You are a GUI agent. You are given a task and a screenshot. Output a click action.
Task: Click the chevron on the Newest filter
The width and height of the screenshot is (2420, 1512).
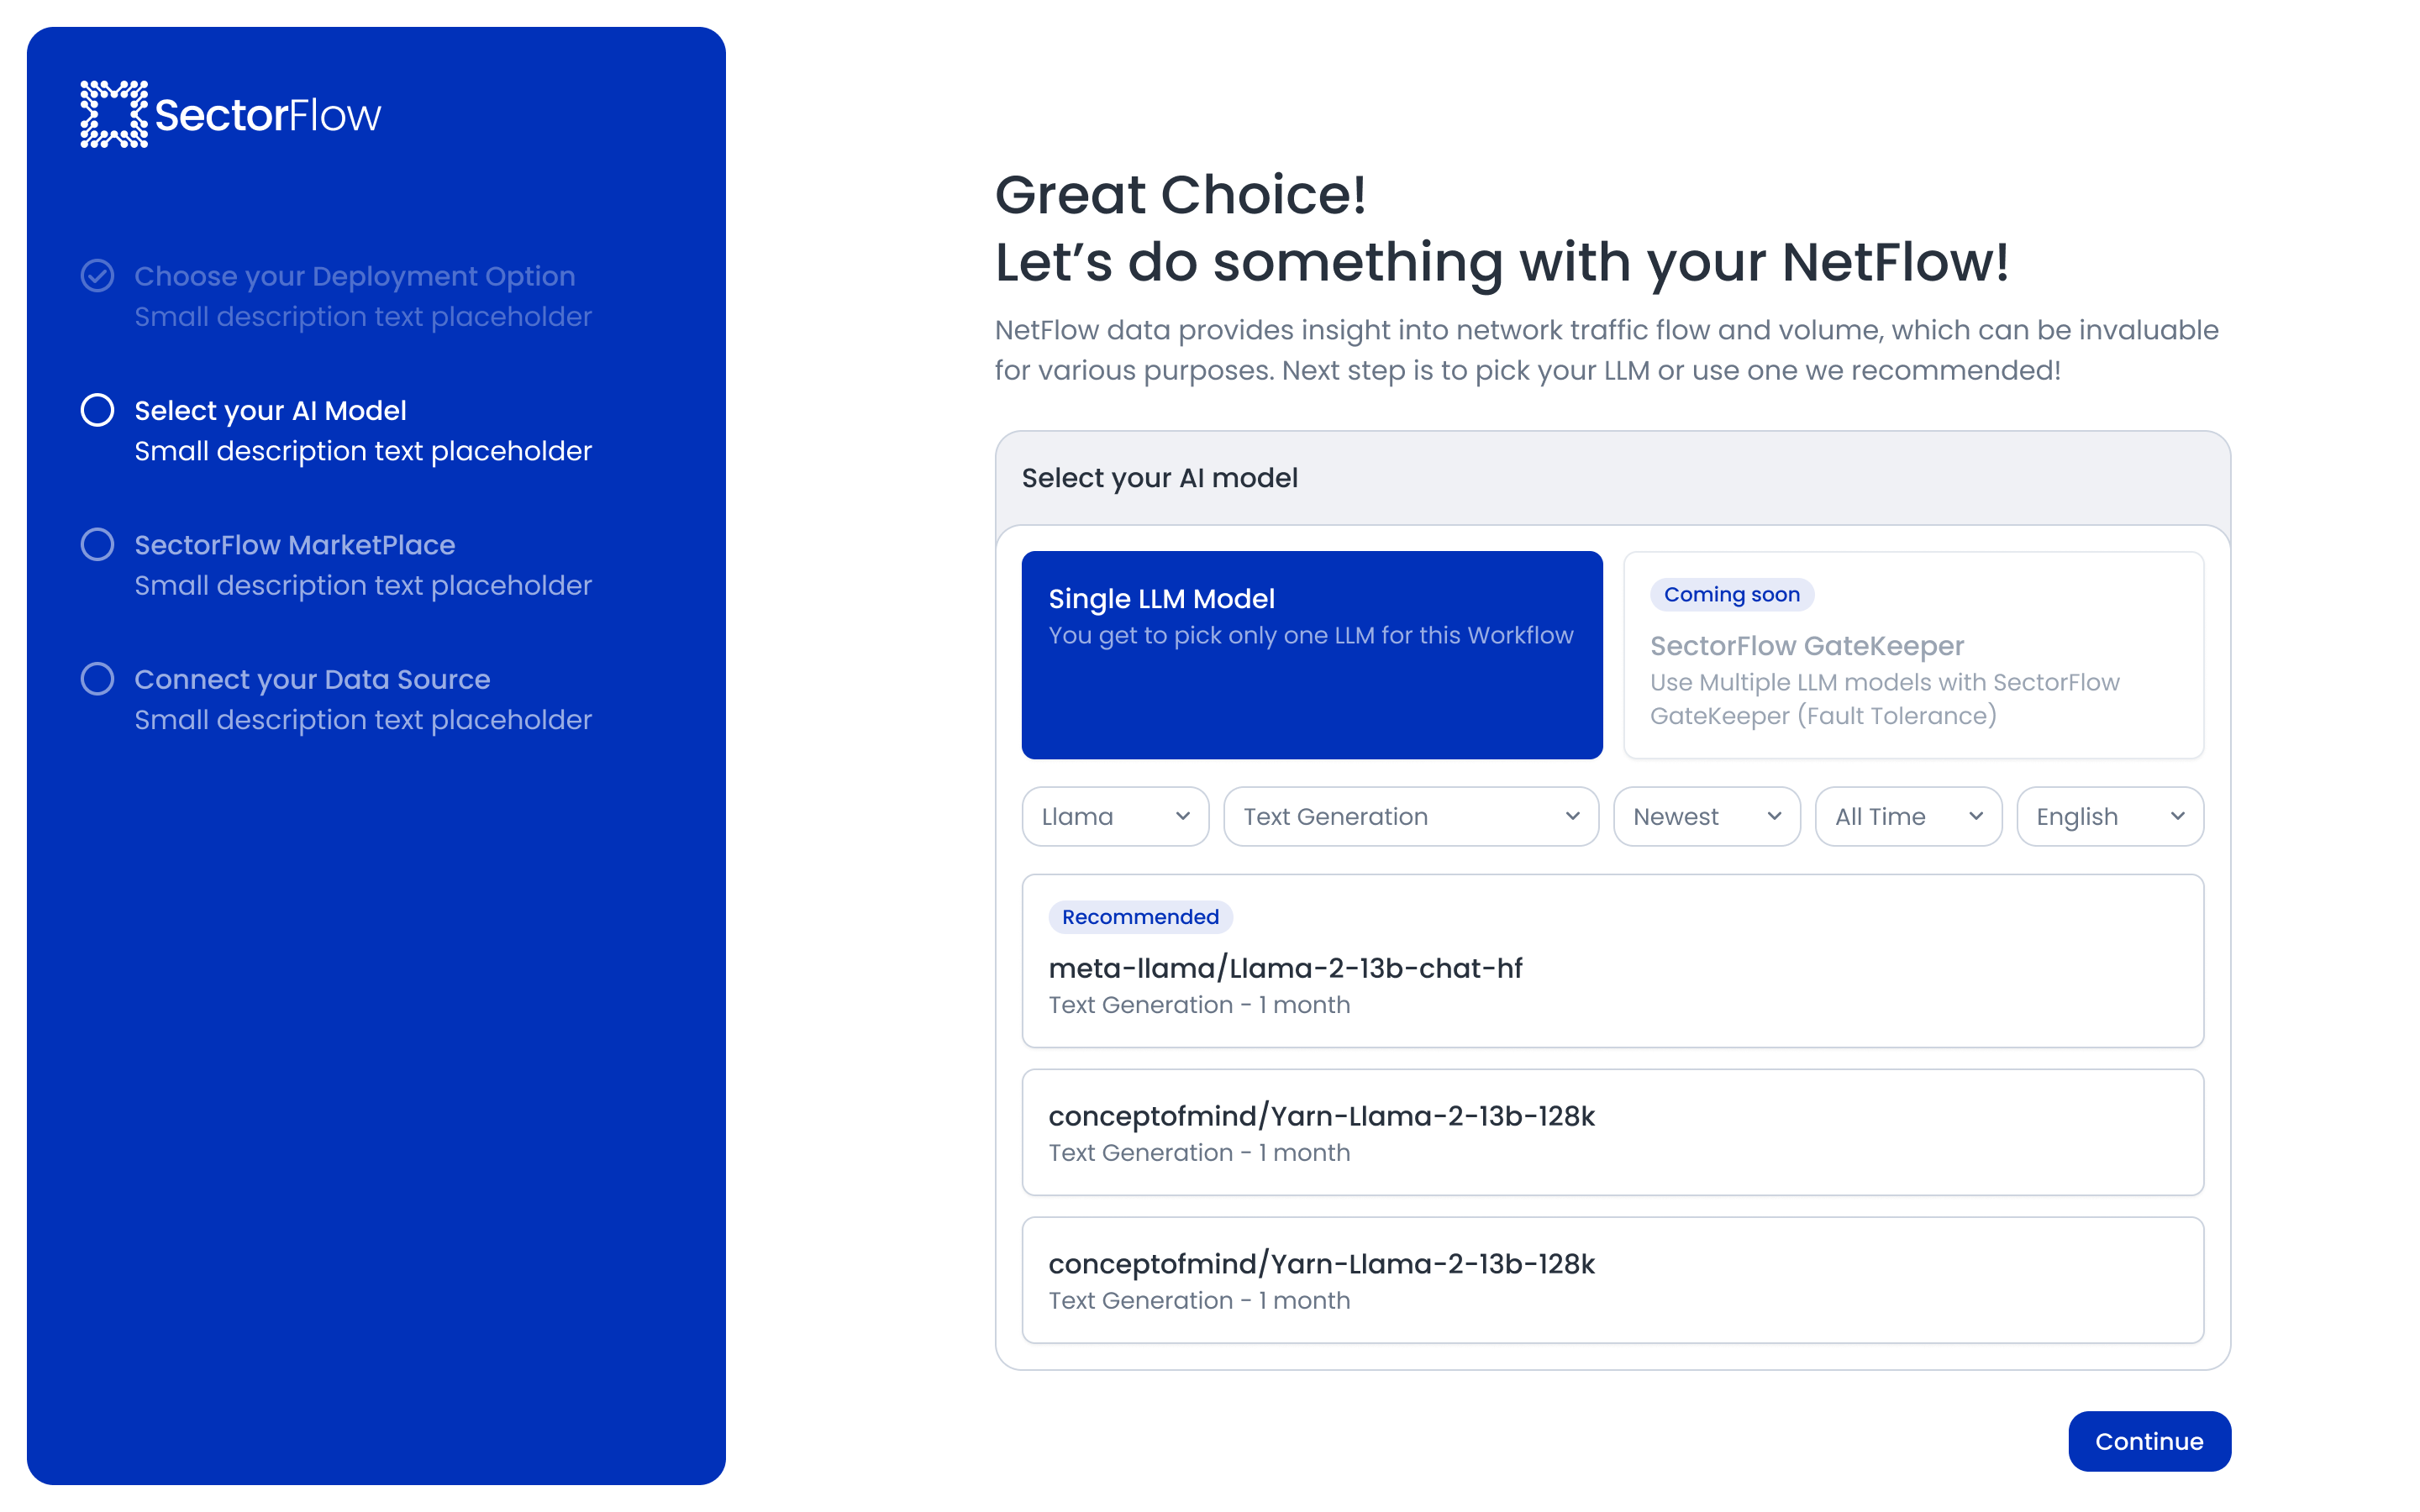point(1774,816)
